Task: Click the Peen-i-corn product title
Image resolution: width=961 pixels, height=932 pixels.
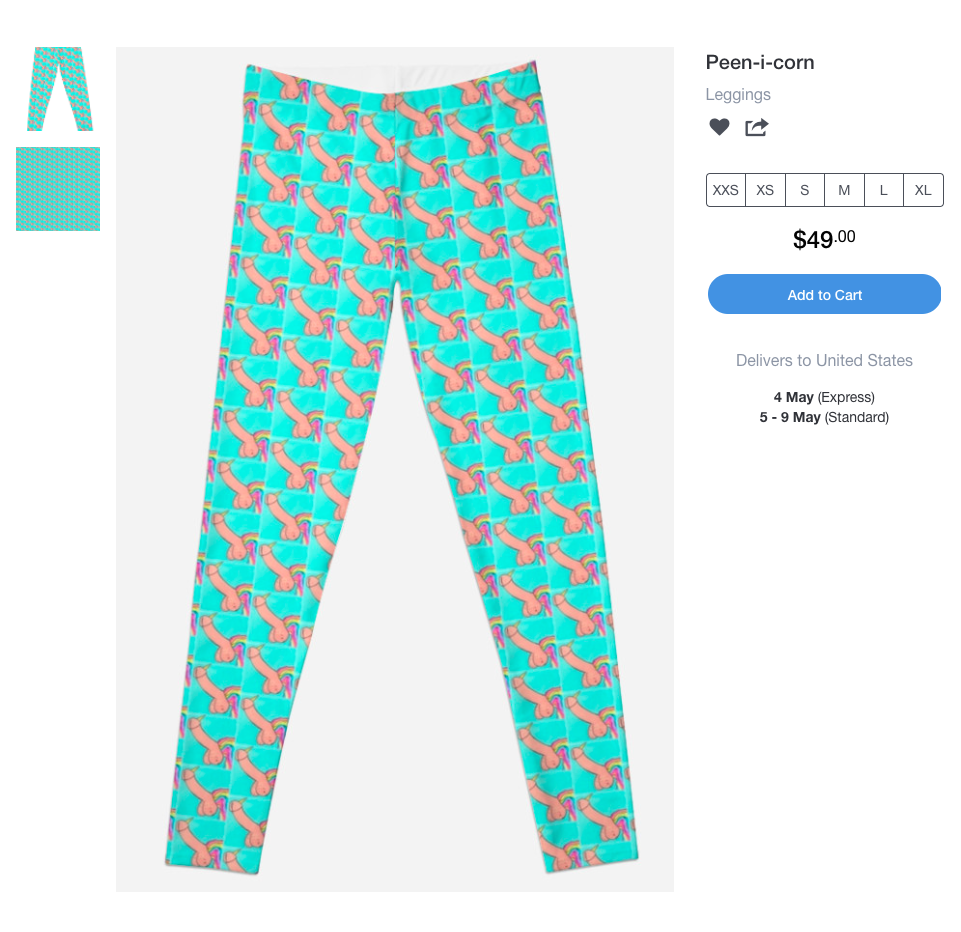Action: tap(760, 63)
